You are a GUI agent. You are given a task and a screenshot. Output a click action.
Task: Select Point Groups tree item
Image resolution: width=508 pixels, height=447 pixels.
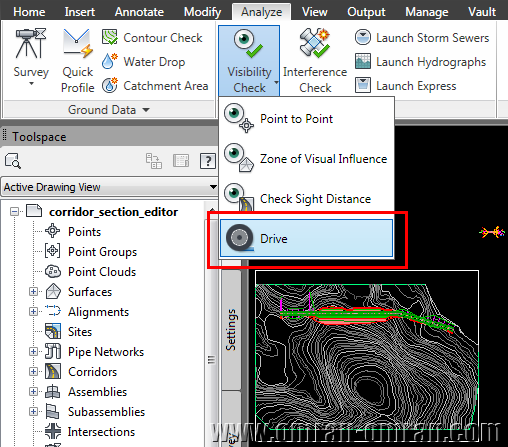point(103,252)
